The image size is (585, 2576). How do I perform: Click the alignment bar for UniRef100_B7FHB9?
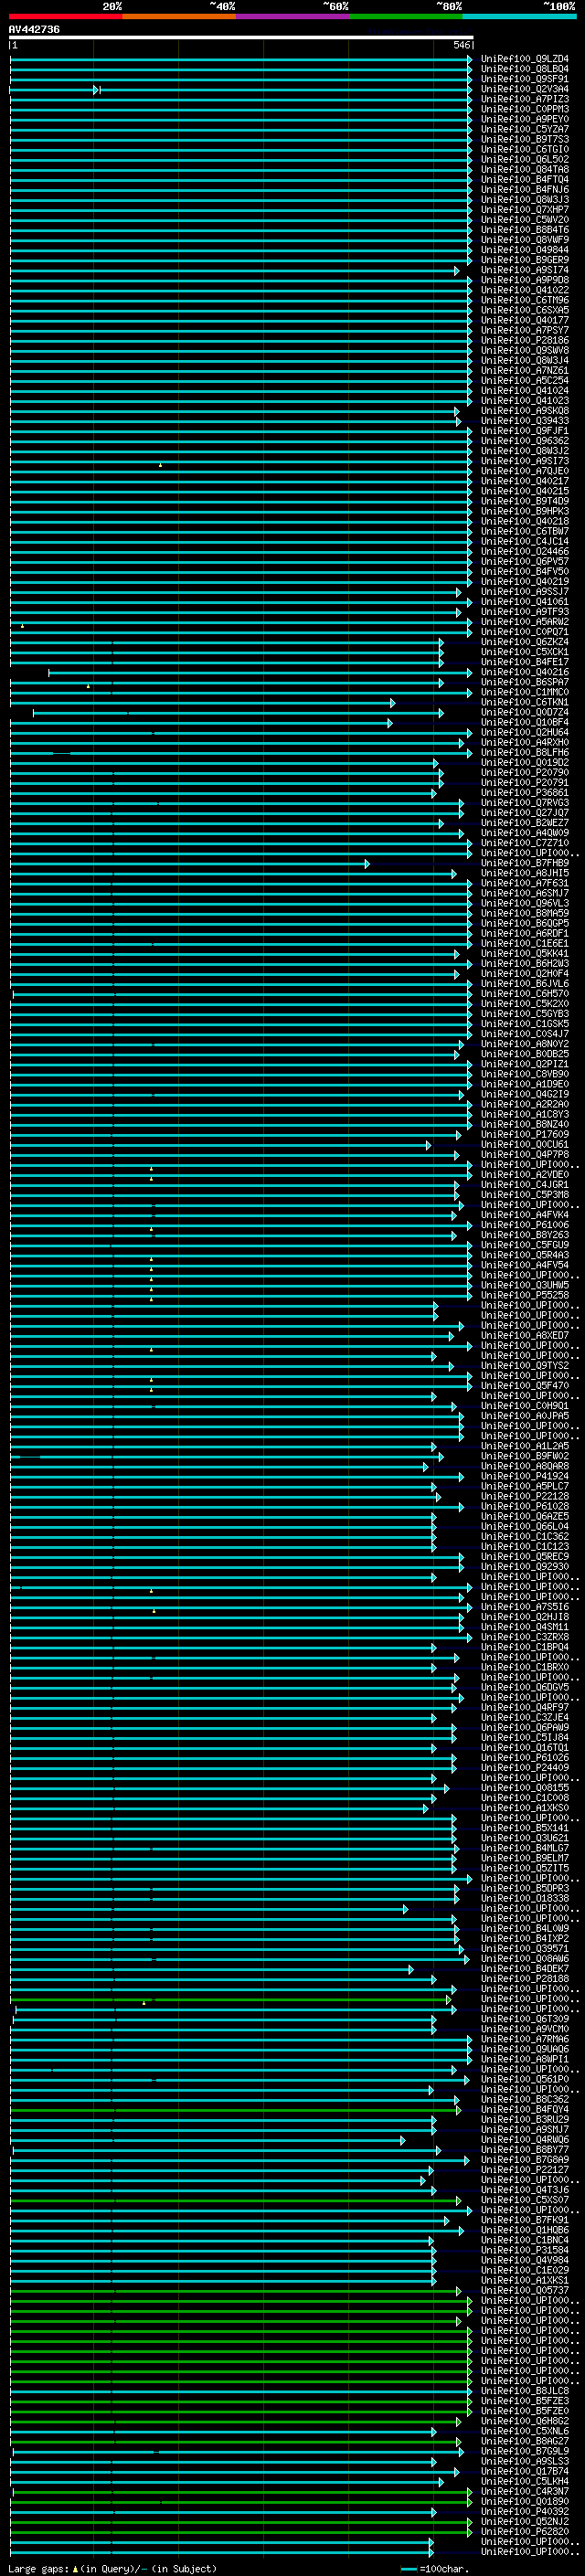pos(189,863)
